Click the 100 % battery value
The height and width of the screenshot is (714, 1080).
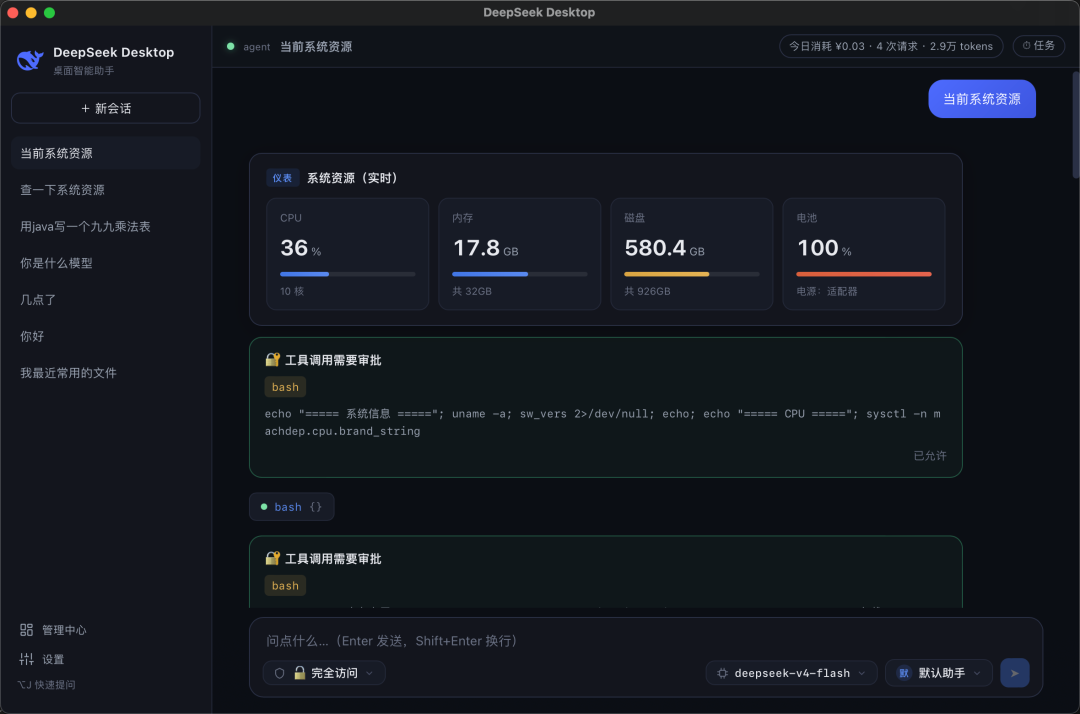click(824, 248)
